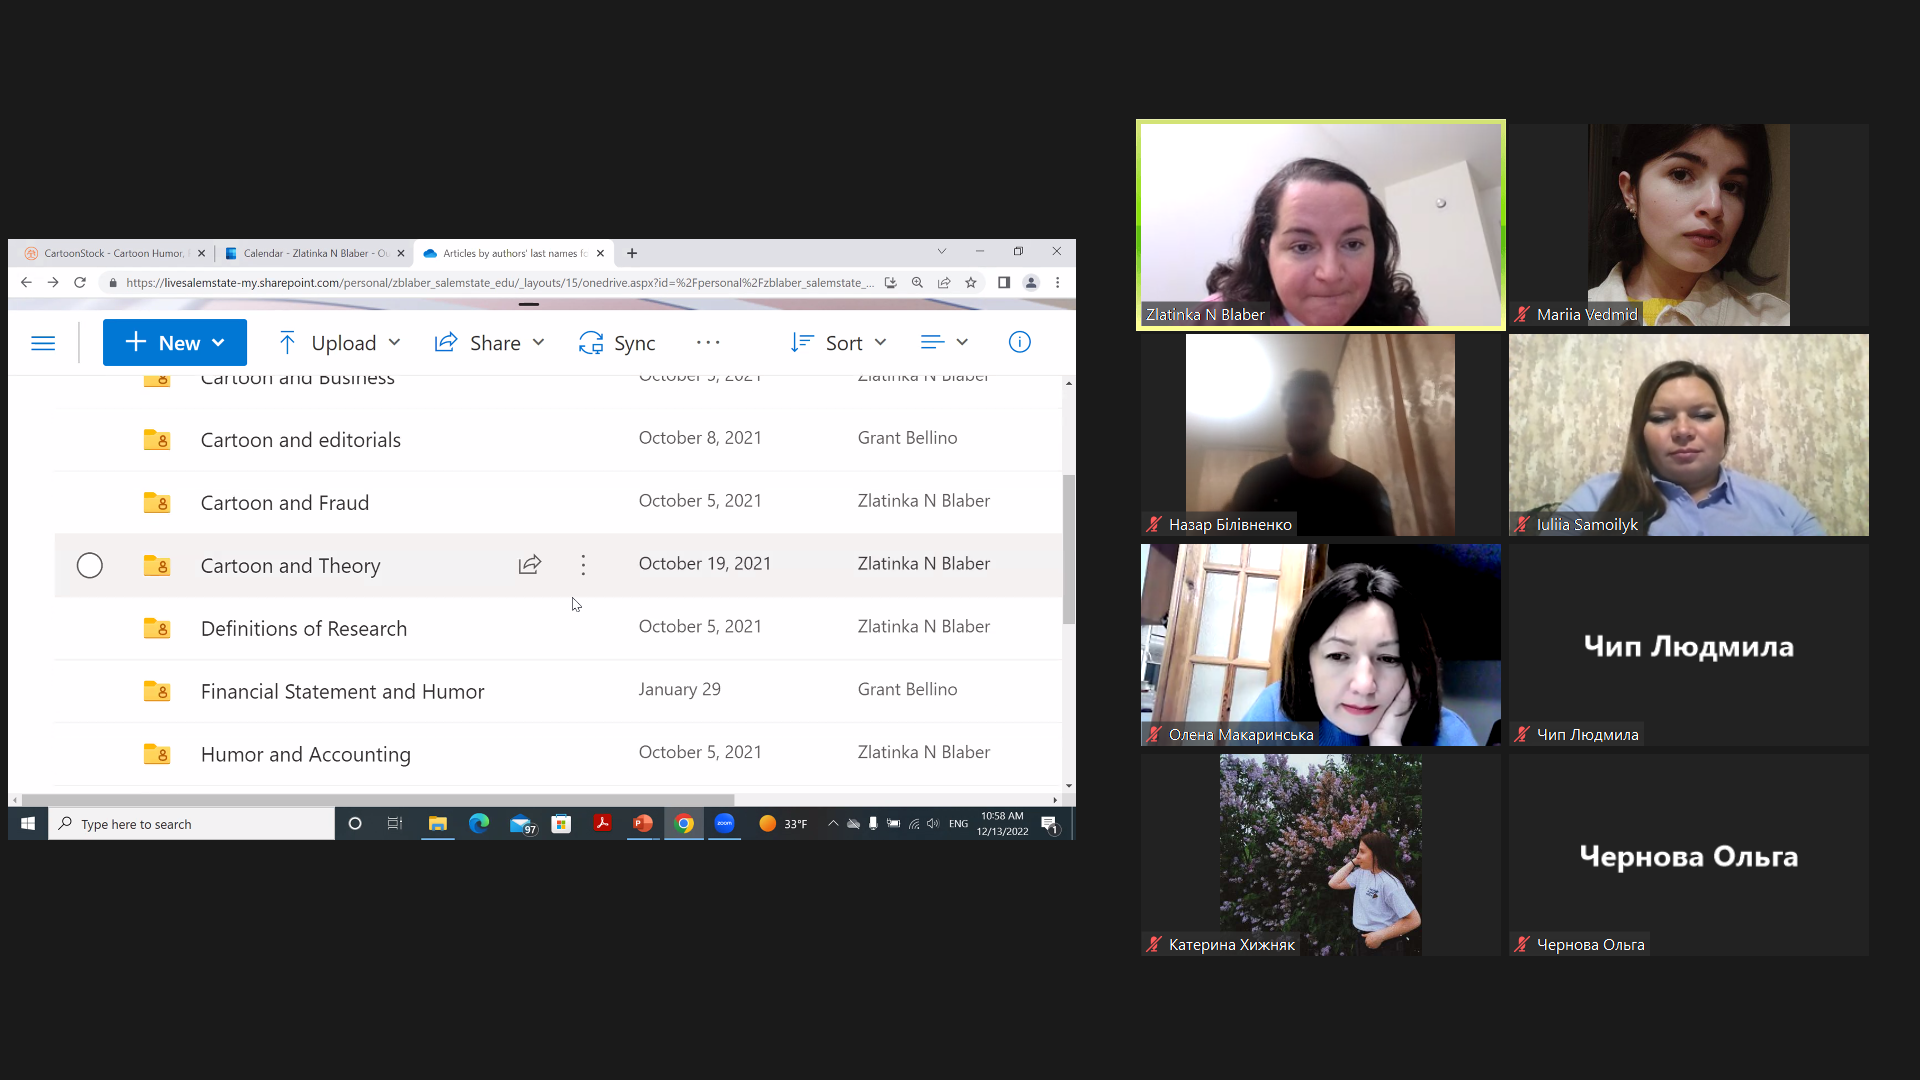Close the Calendar tab
This screenshot has height=1080, width=1920.
[x=401, y=253]
